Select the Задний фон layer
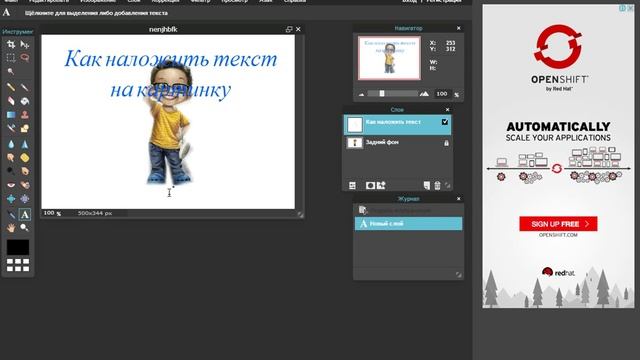 [x=398, y=143]
